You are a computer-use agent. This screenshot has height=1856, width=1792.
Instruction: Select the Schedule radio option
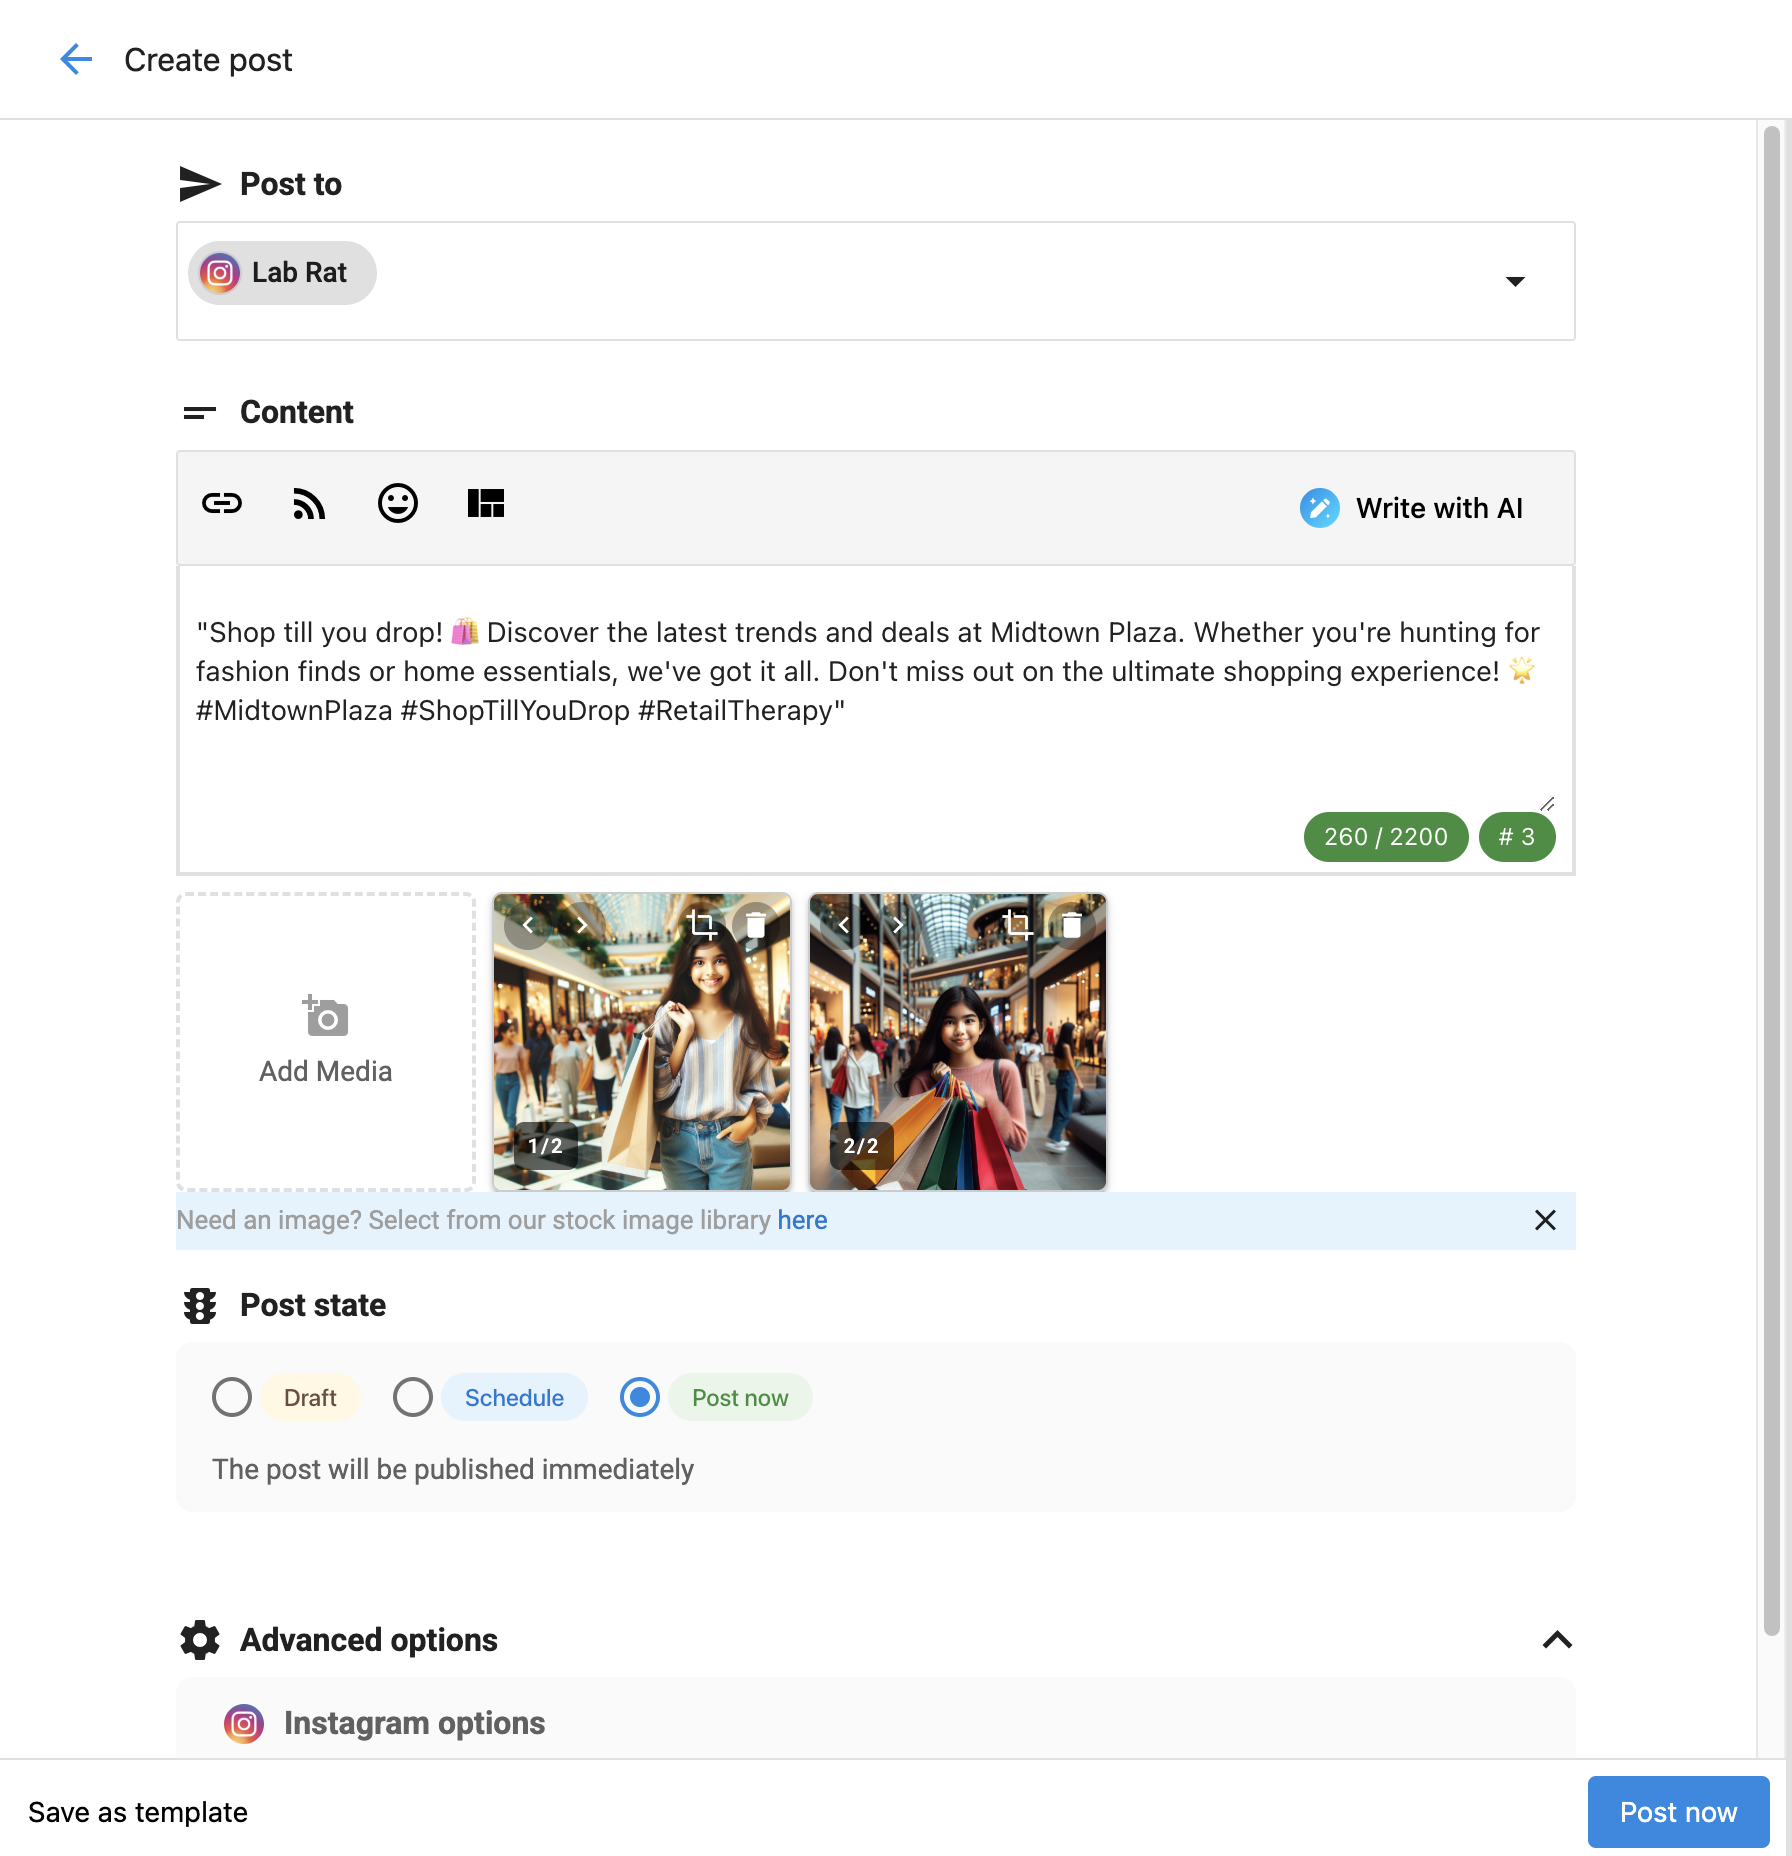tap(413, 1397)
